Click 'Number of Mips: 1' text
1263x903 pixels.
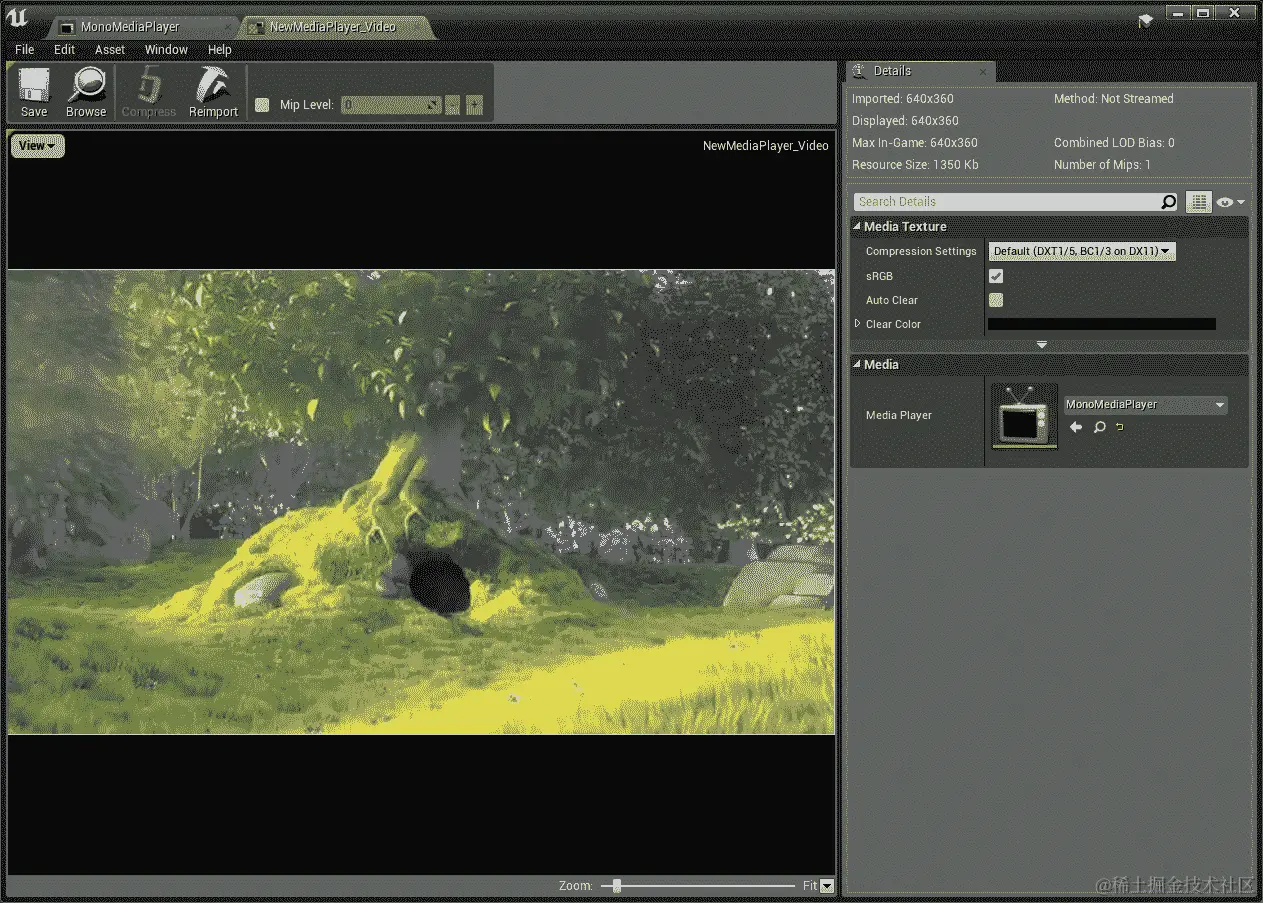pyautogui.click(x=1102, y=165)
